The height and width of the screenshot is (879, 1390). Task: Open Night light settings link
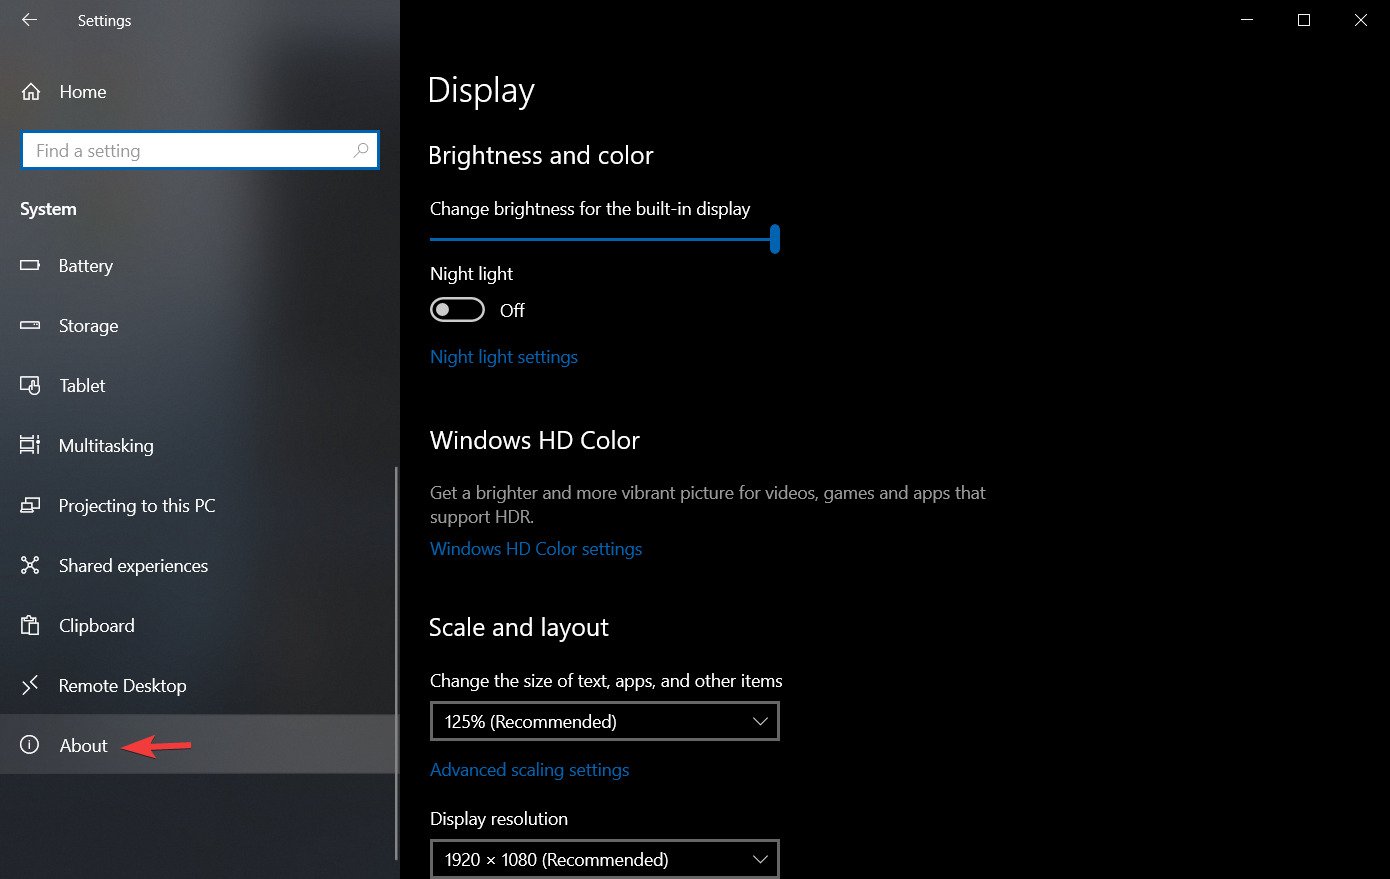point(504,357)
